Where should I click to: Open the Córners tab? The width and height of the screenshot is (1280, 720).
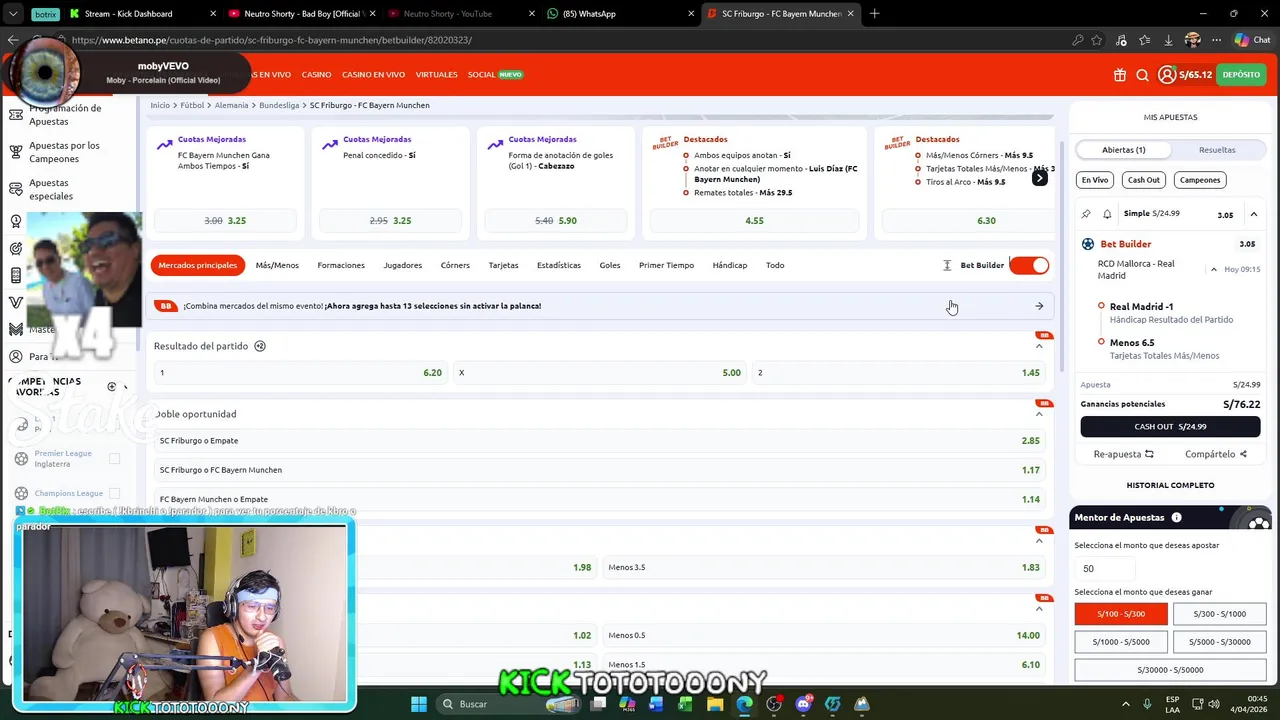click(x=455, y=265)
